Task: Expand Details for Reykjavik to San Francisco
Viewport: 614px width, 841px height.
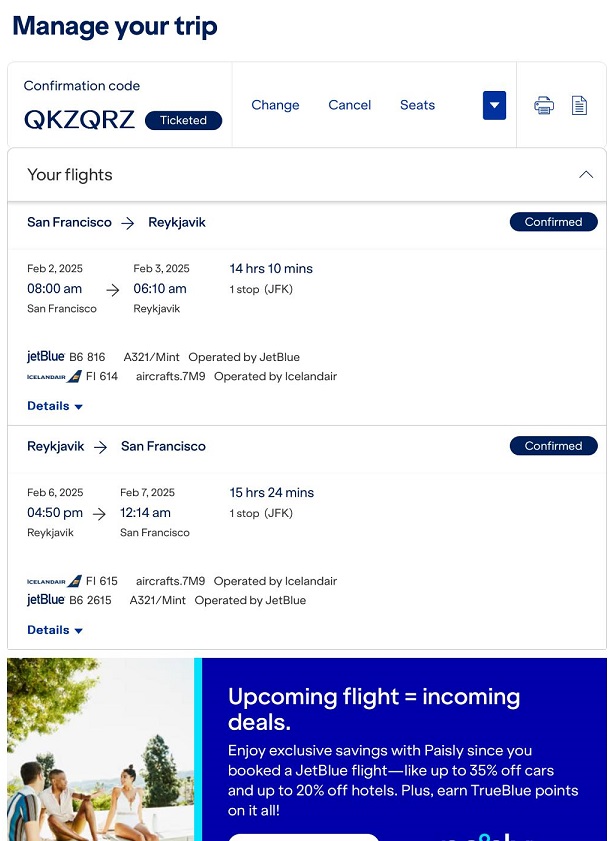Action: [55, 630]
